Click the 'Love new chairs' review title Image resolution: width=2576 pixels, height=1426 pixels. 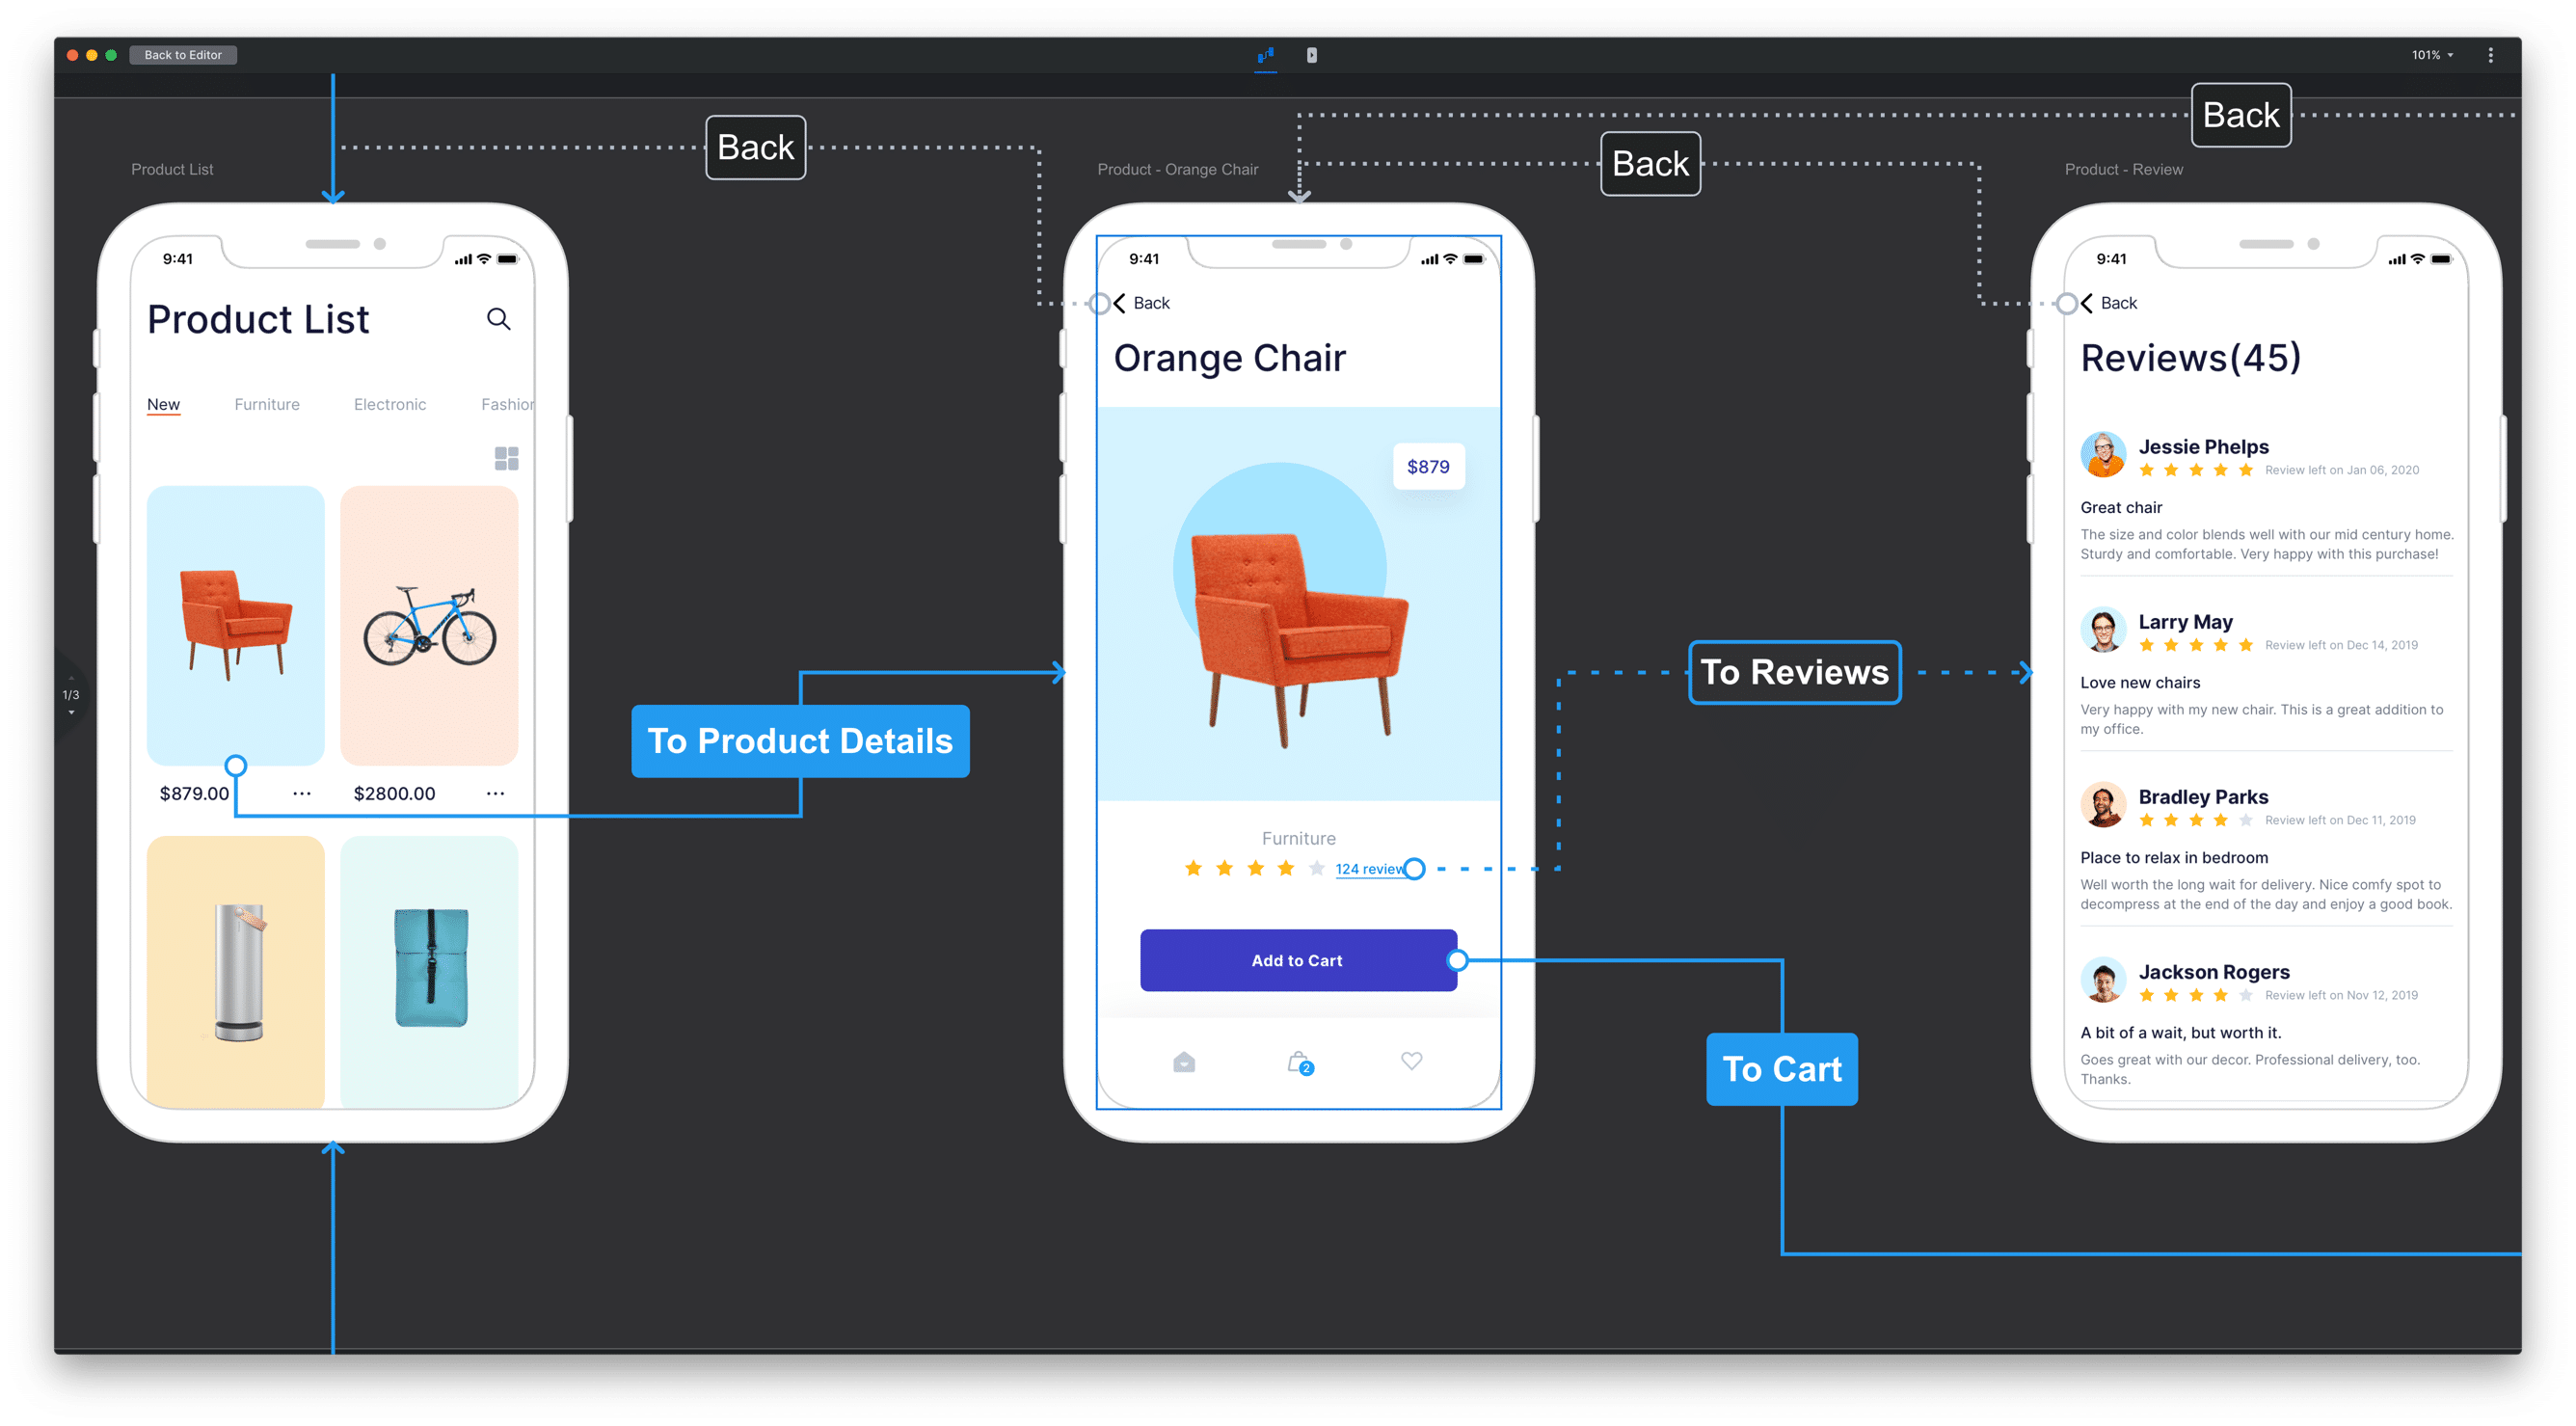2140,683
